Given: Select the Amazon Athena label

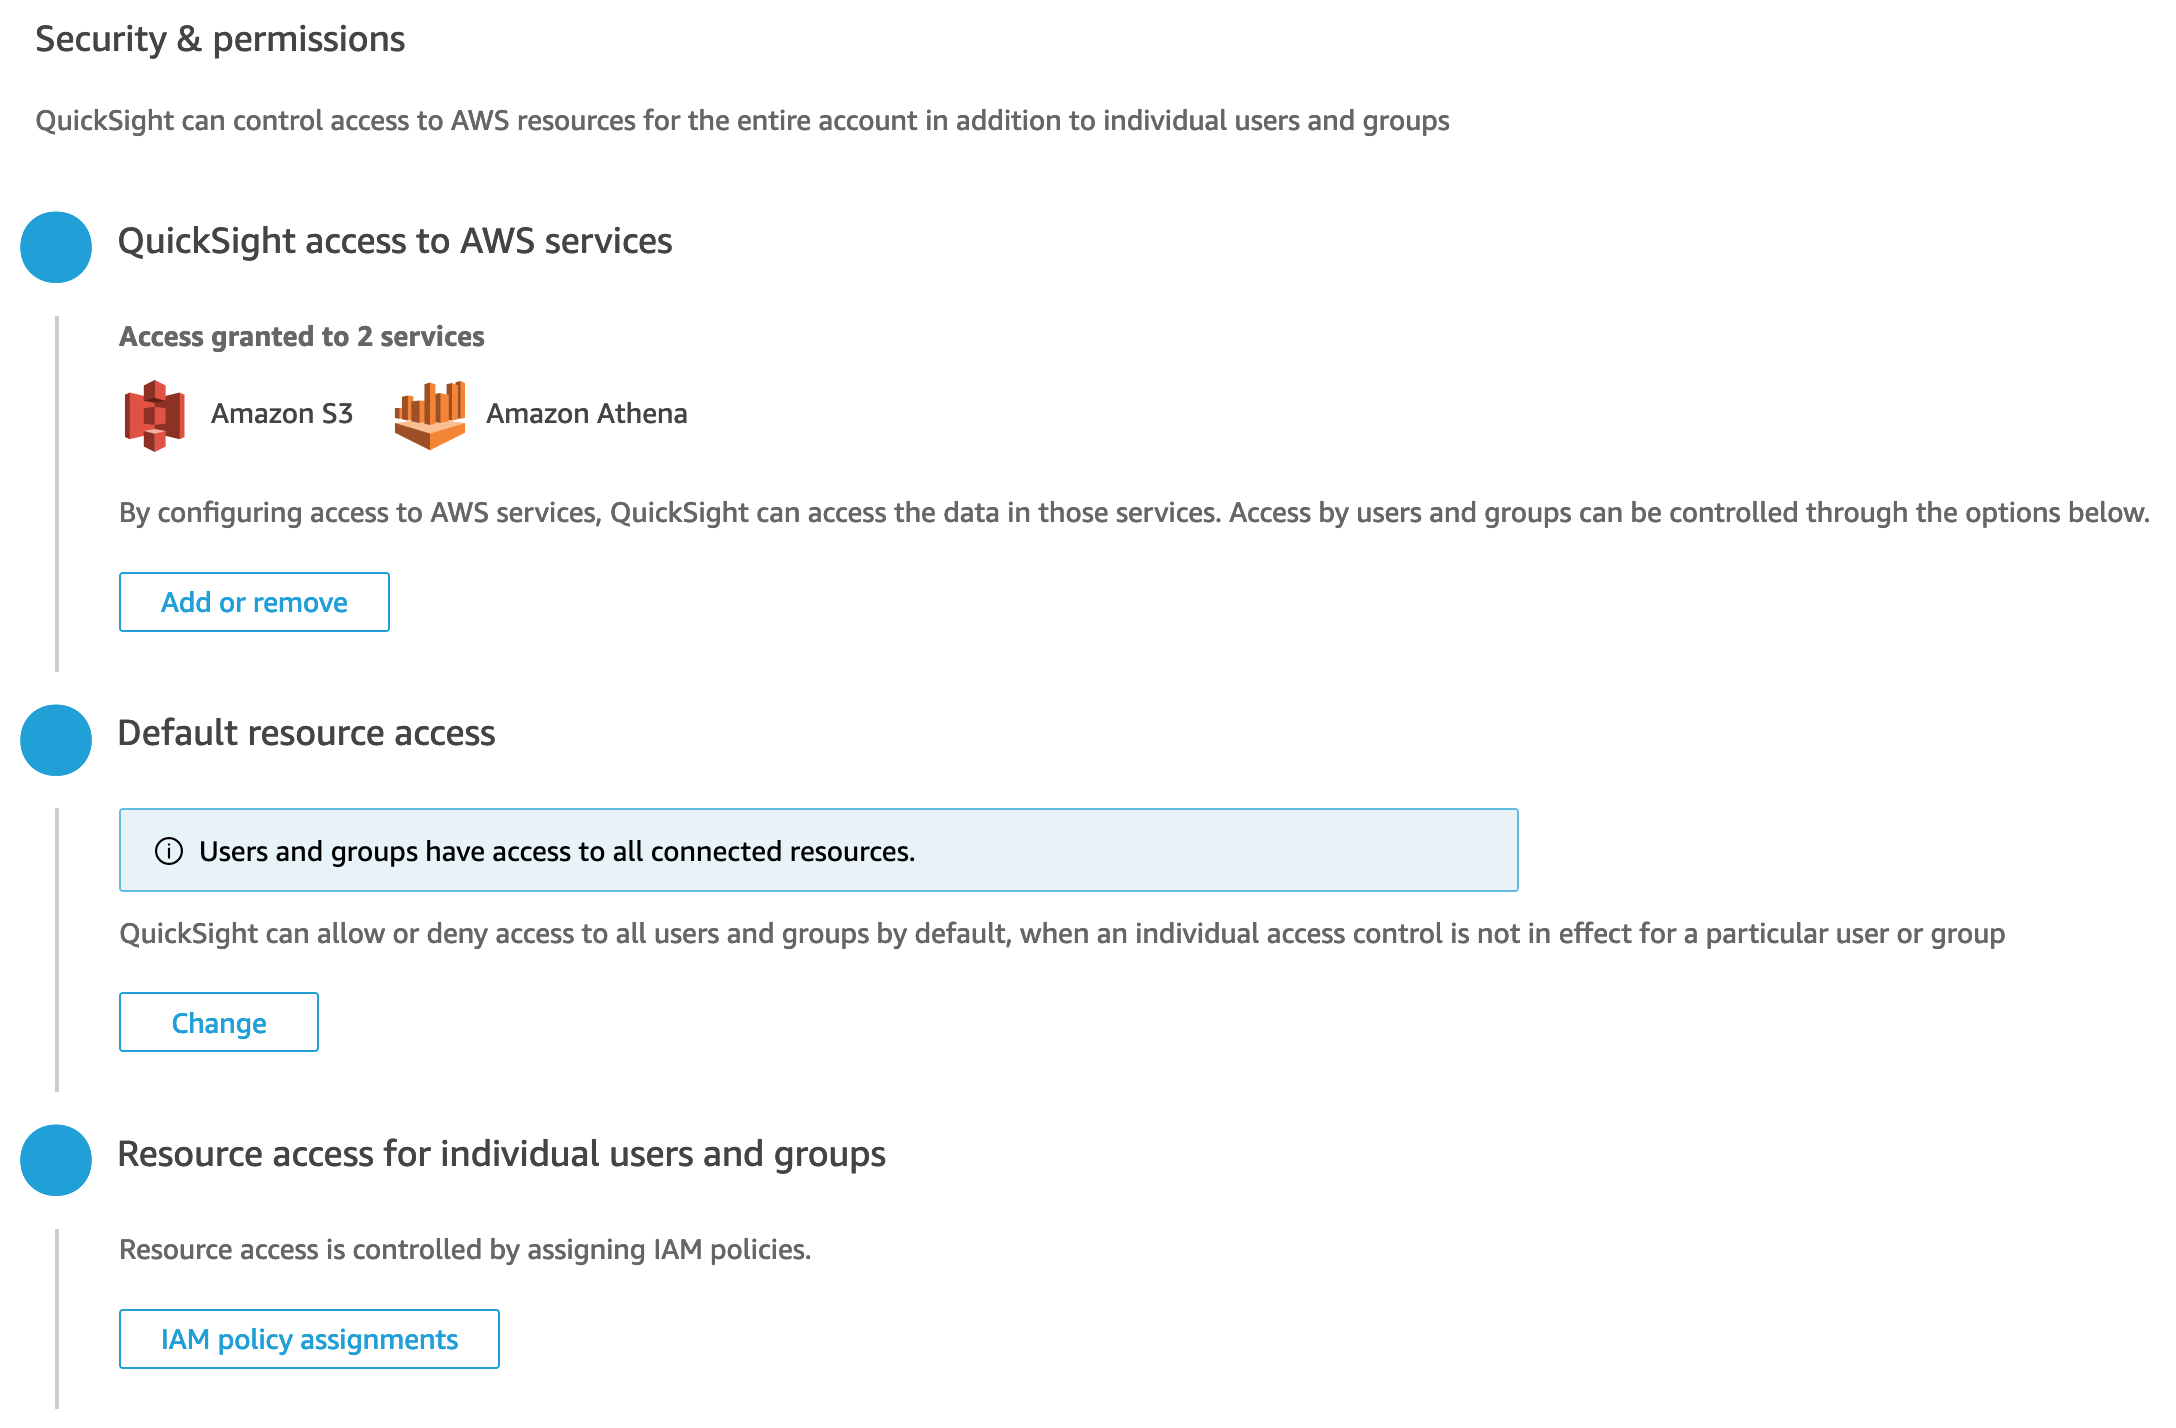Looking at the screenshot, I should [587, 414].
